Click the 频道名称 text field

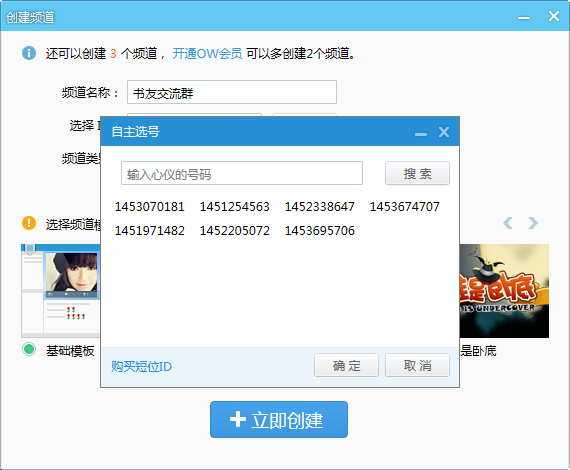(232, 92)
